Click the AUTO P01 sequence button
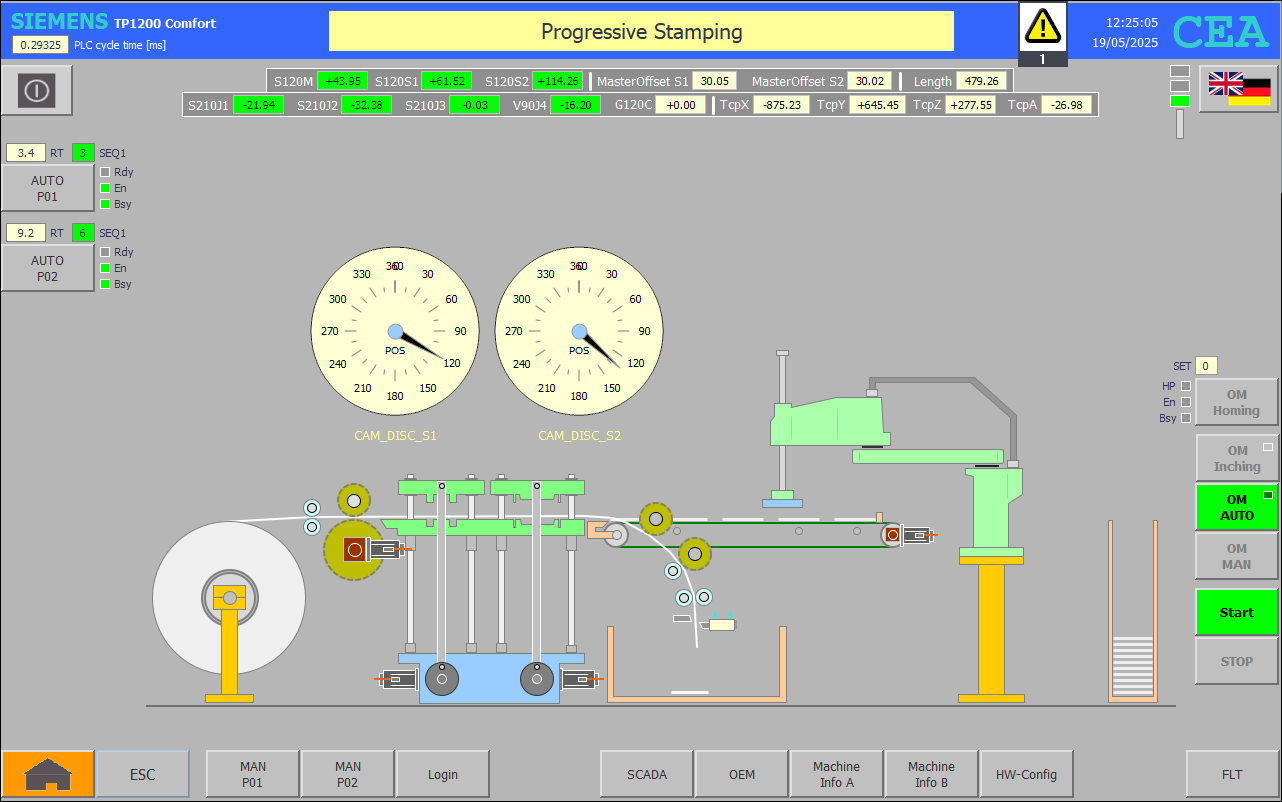This screenshot has width=1282, height=802. pyautogui.click(x=47, y=189)
